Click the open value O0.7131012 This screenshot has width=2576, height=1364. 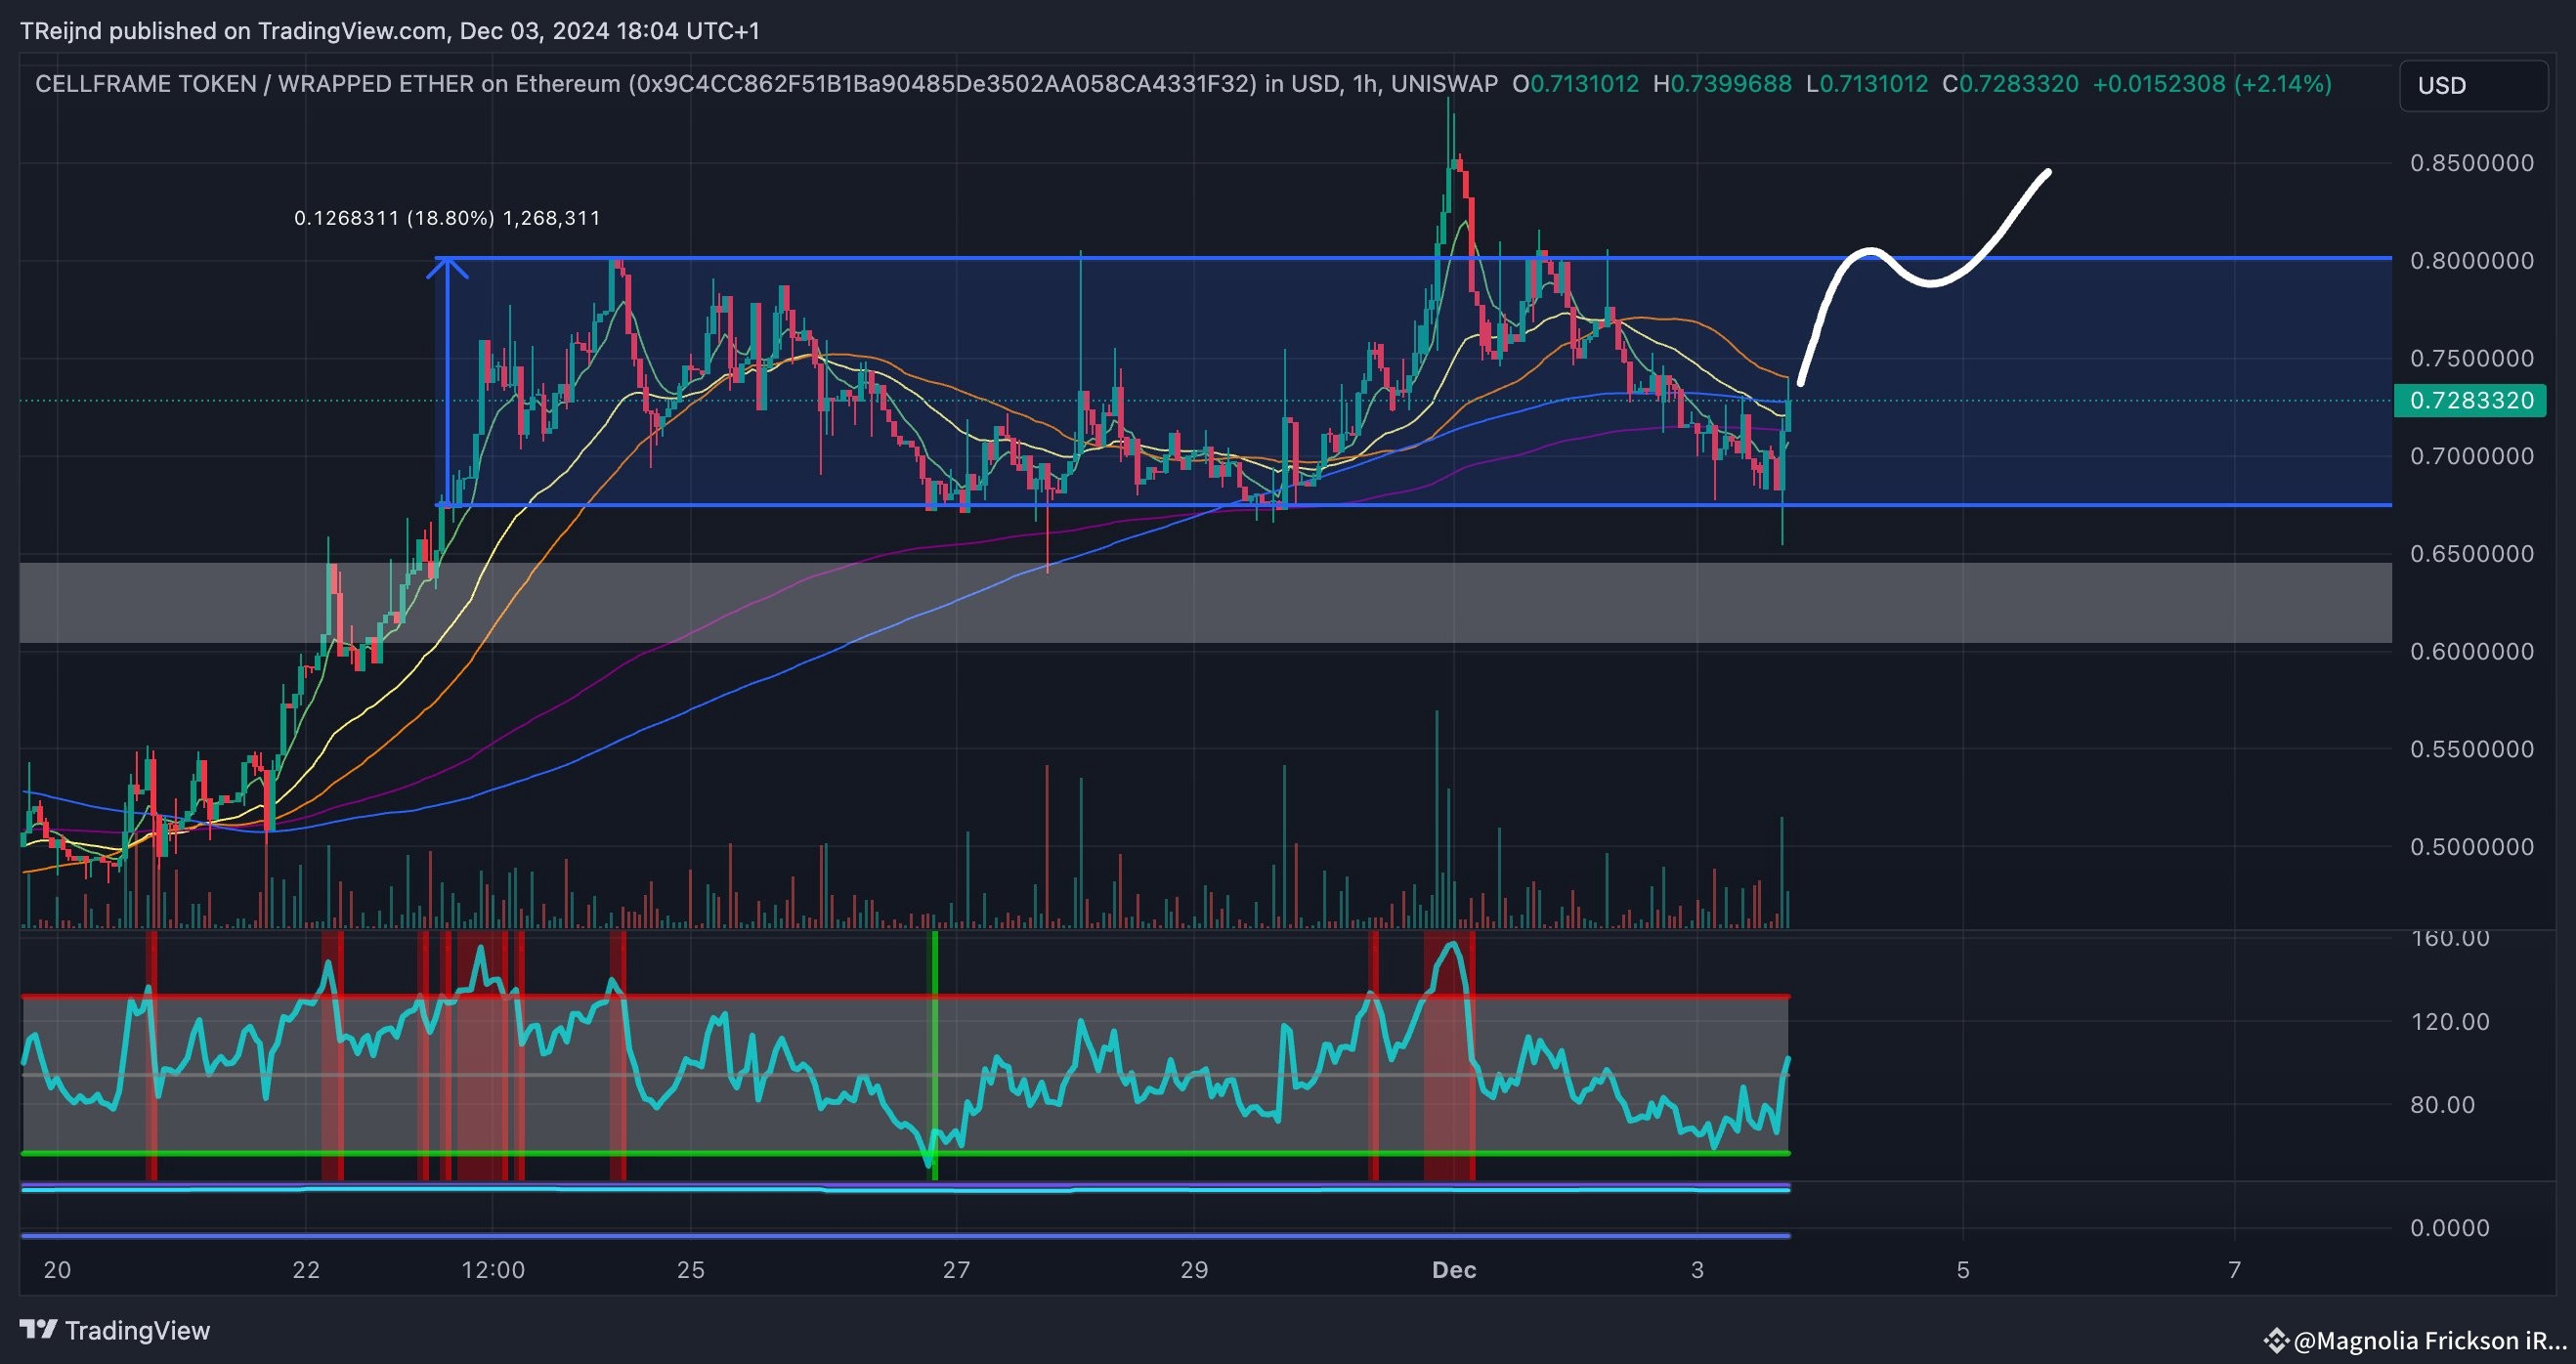click(1576, 84)
